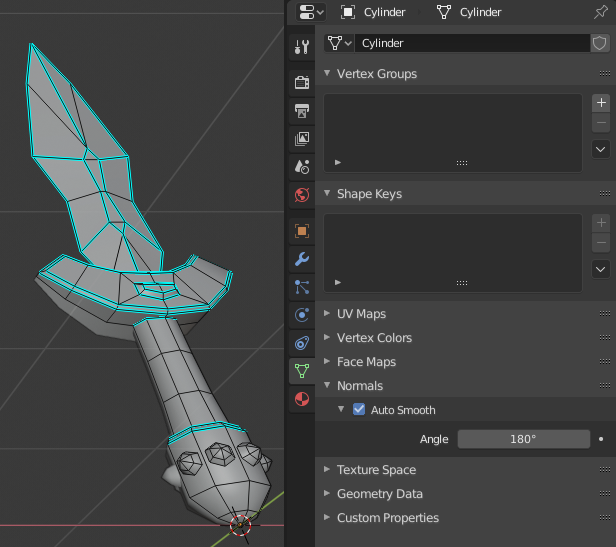This screenshot has width=616, height=547.
Task: Expand the Texture Space panel
Action: (327, 469)
